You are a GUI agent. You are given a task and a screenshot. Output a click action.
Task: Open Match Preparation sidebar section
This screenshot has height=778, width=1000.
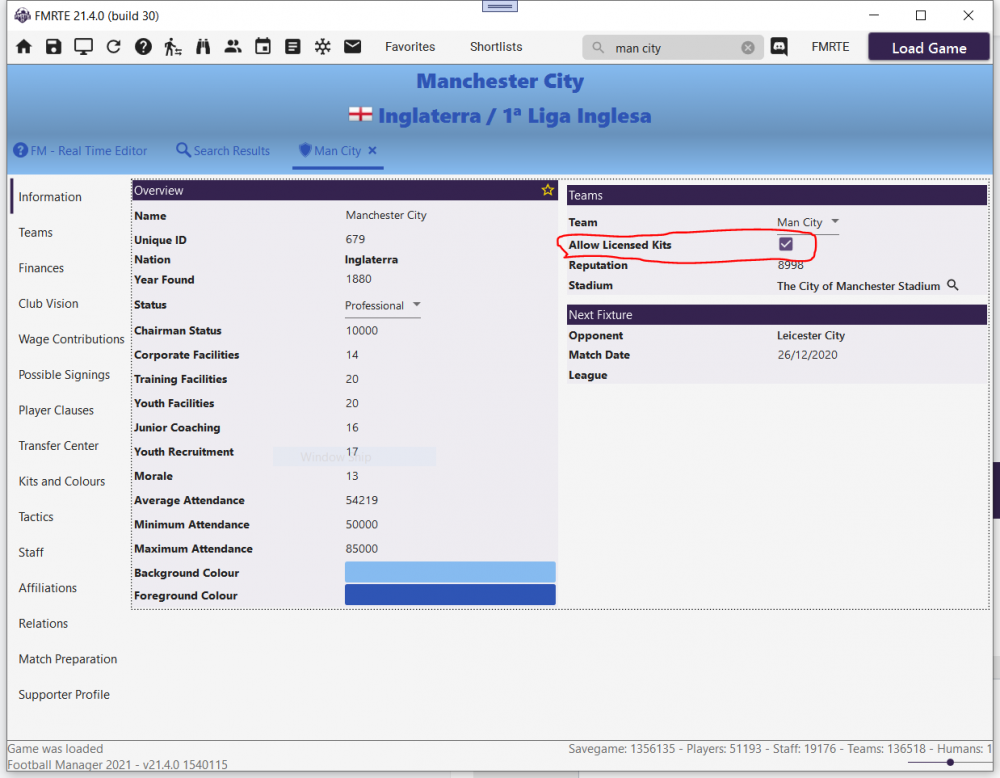pos(68,659)
